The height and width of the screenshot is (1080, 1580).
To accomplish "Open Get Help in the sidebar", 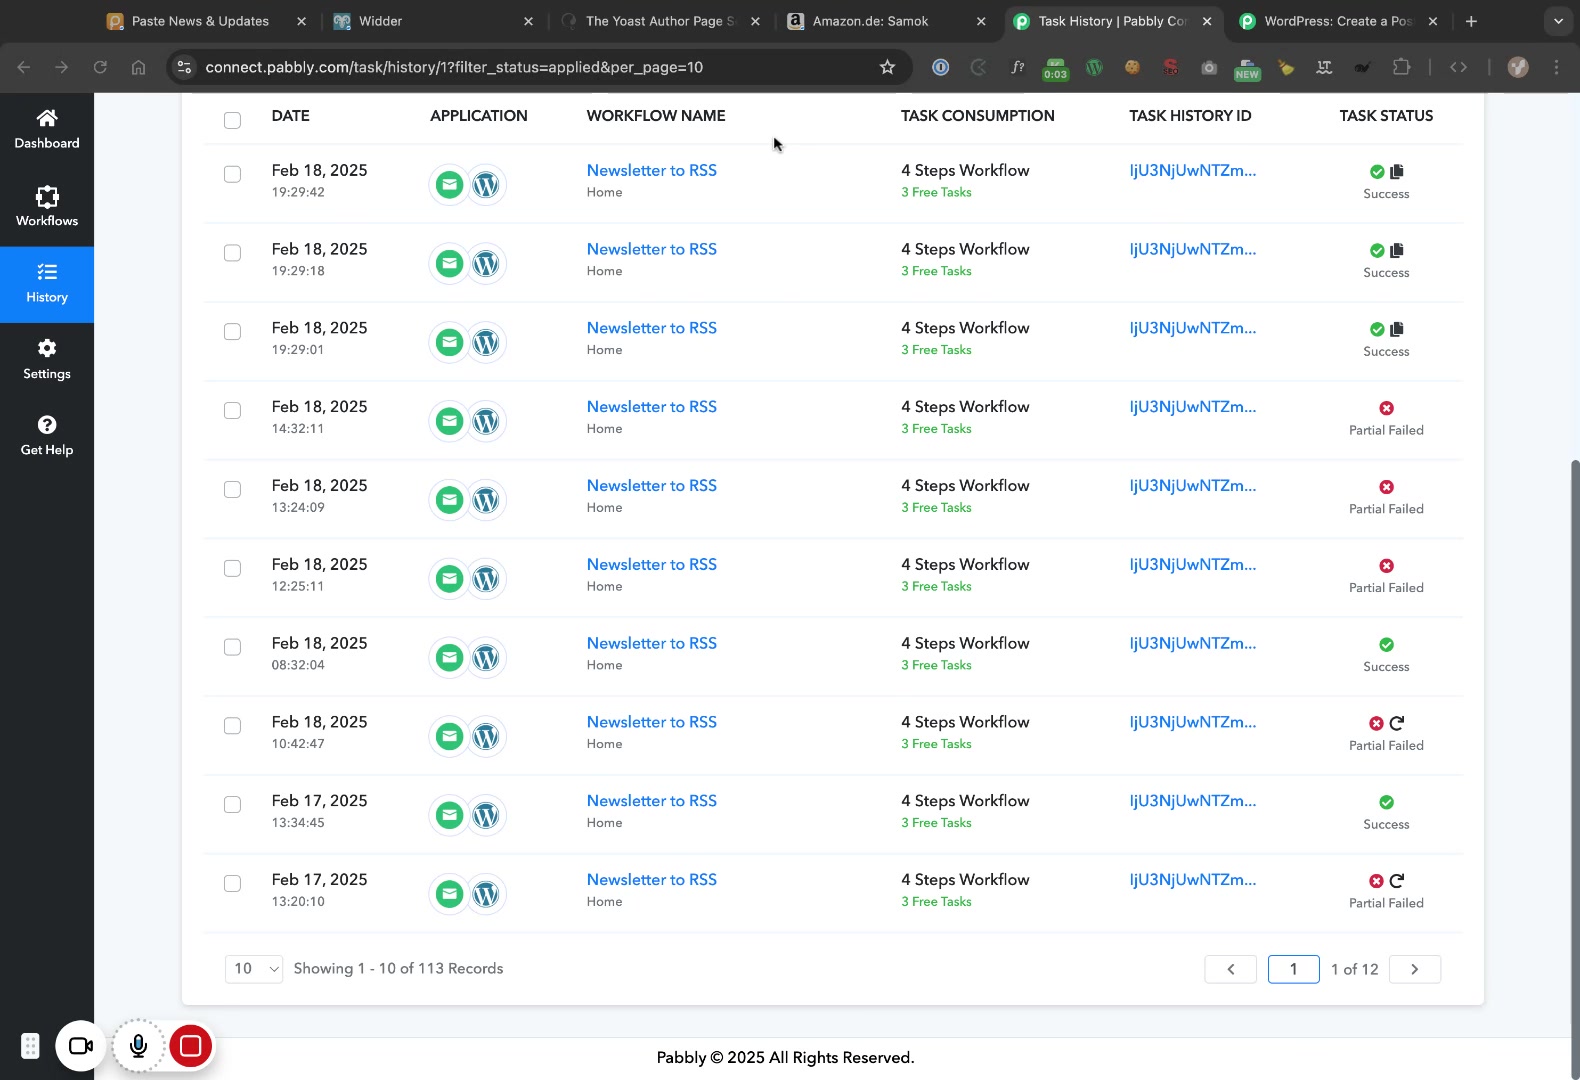I will [x=47, y=436].
